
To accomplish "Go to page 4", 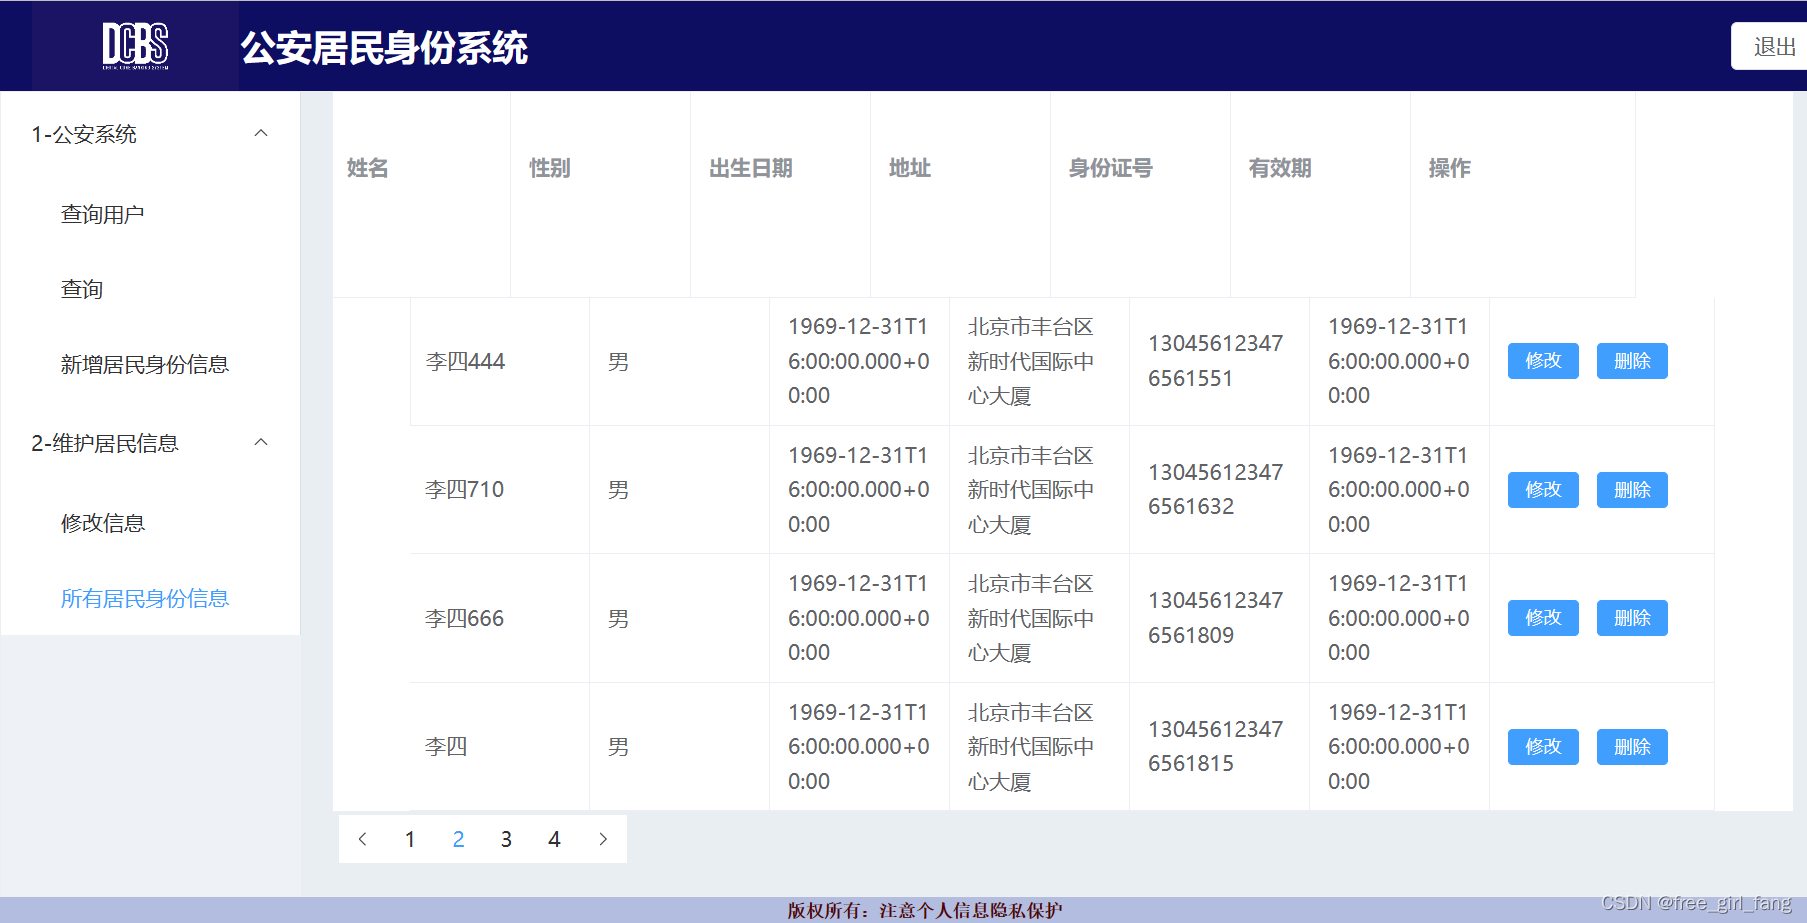I will click(554, 839).
